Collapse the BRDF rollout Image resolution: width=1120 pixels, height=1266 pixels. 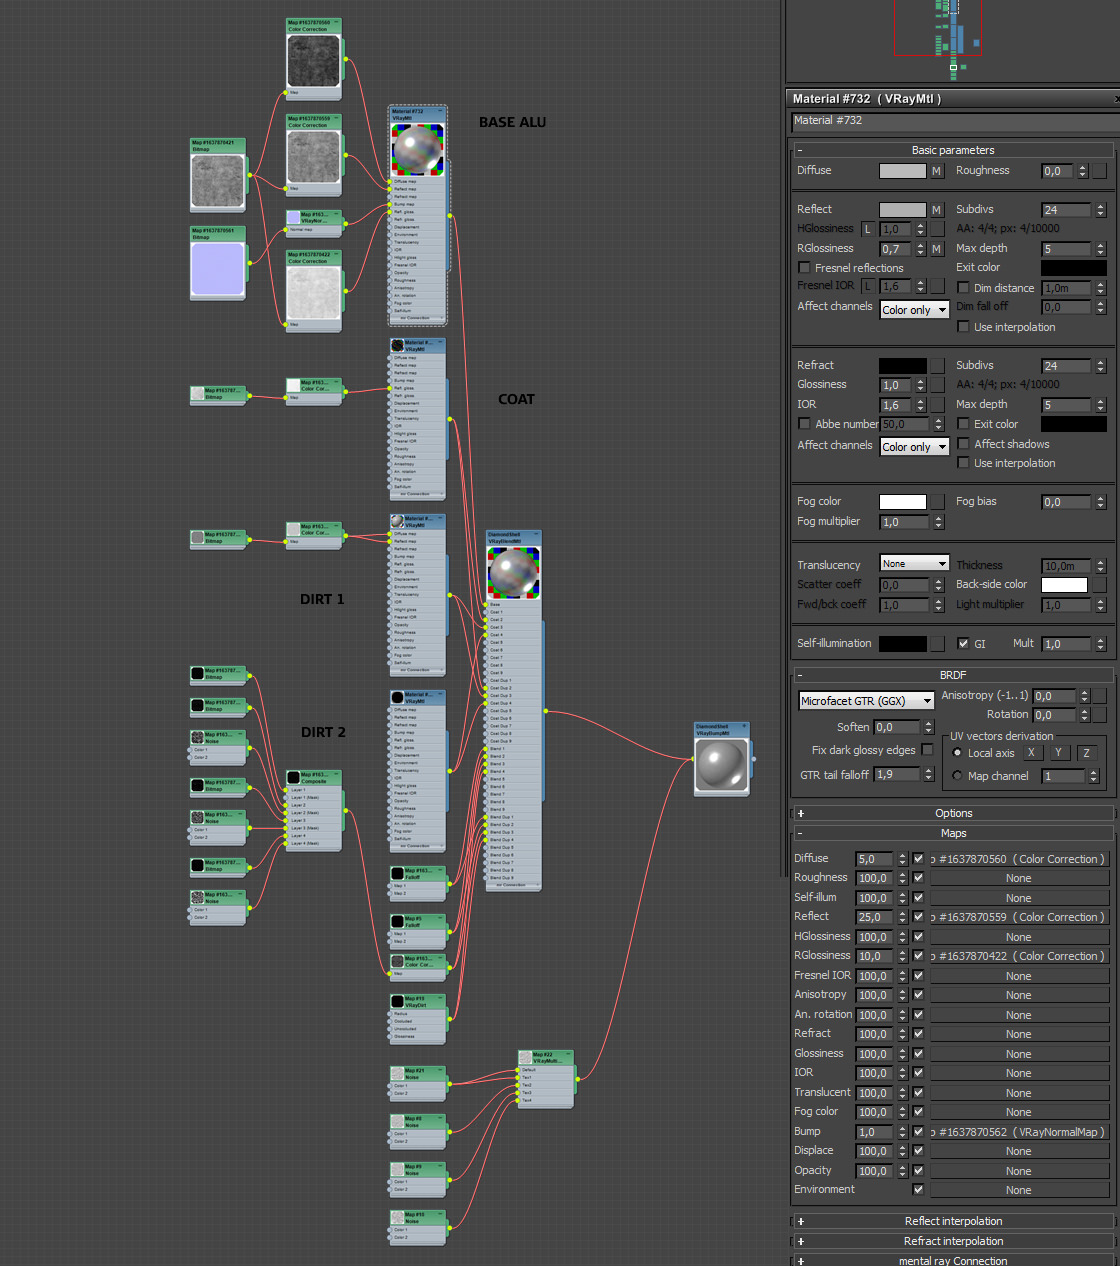tap(953, 675)
